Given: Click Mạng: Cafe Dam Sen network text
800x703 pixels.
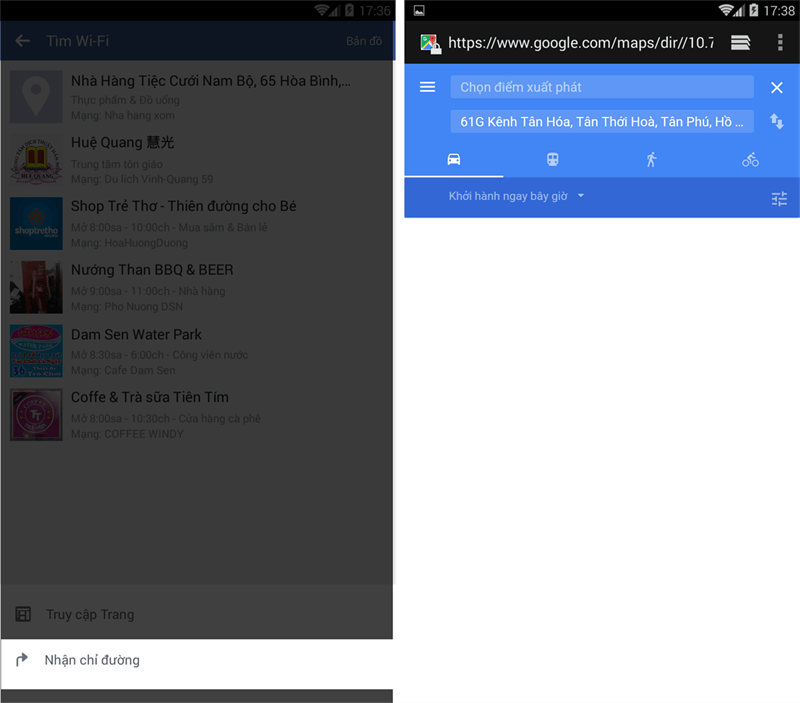Looking at the screenshot, I should click(x=123, y=370).
